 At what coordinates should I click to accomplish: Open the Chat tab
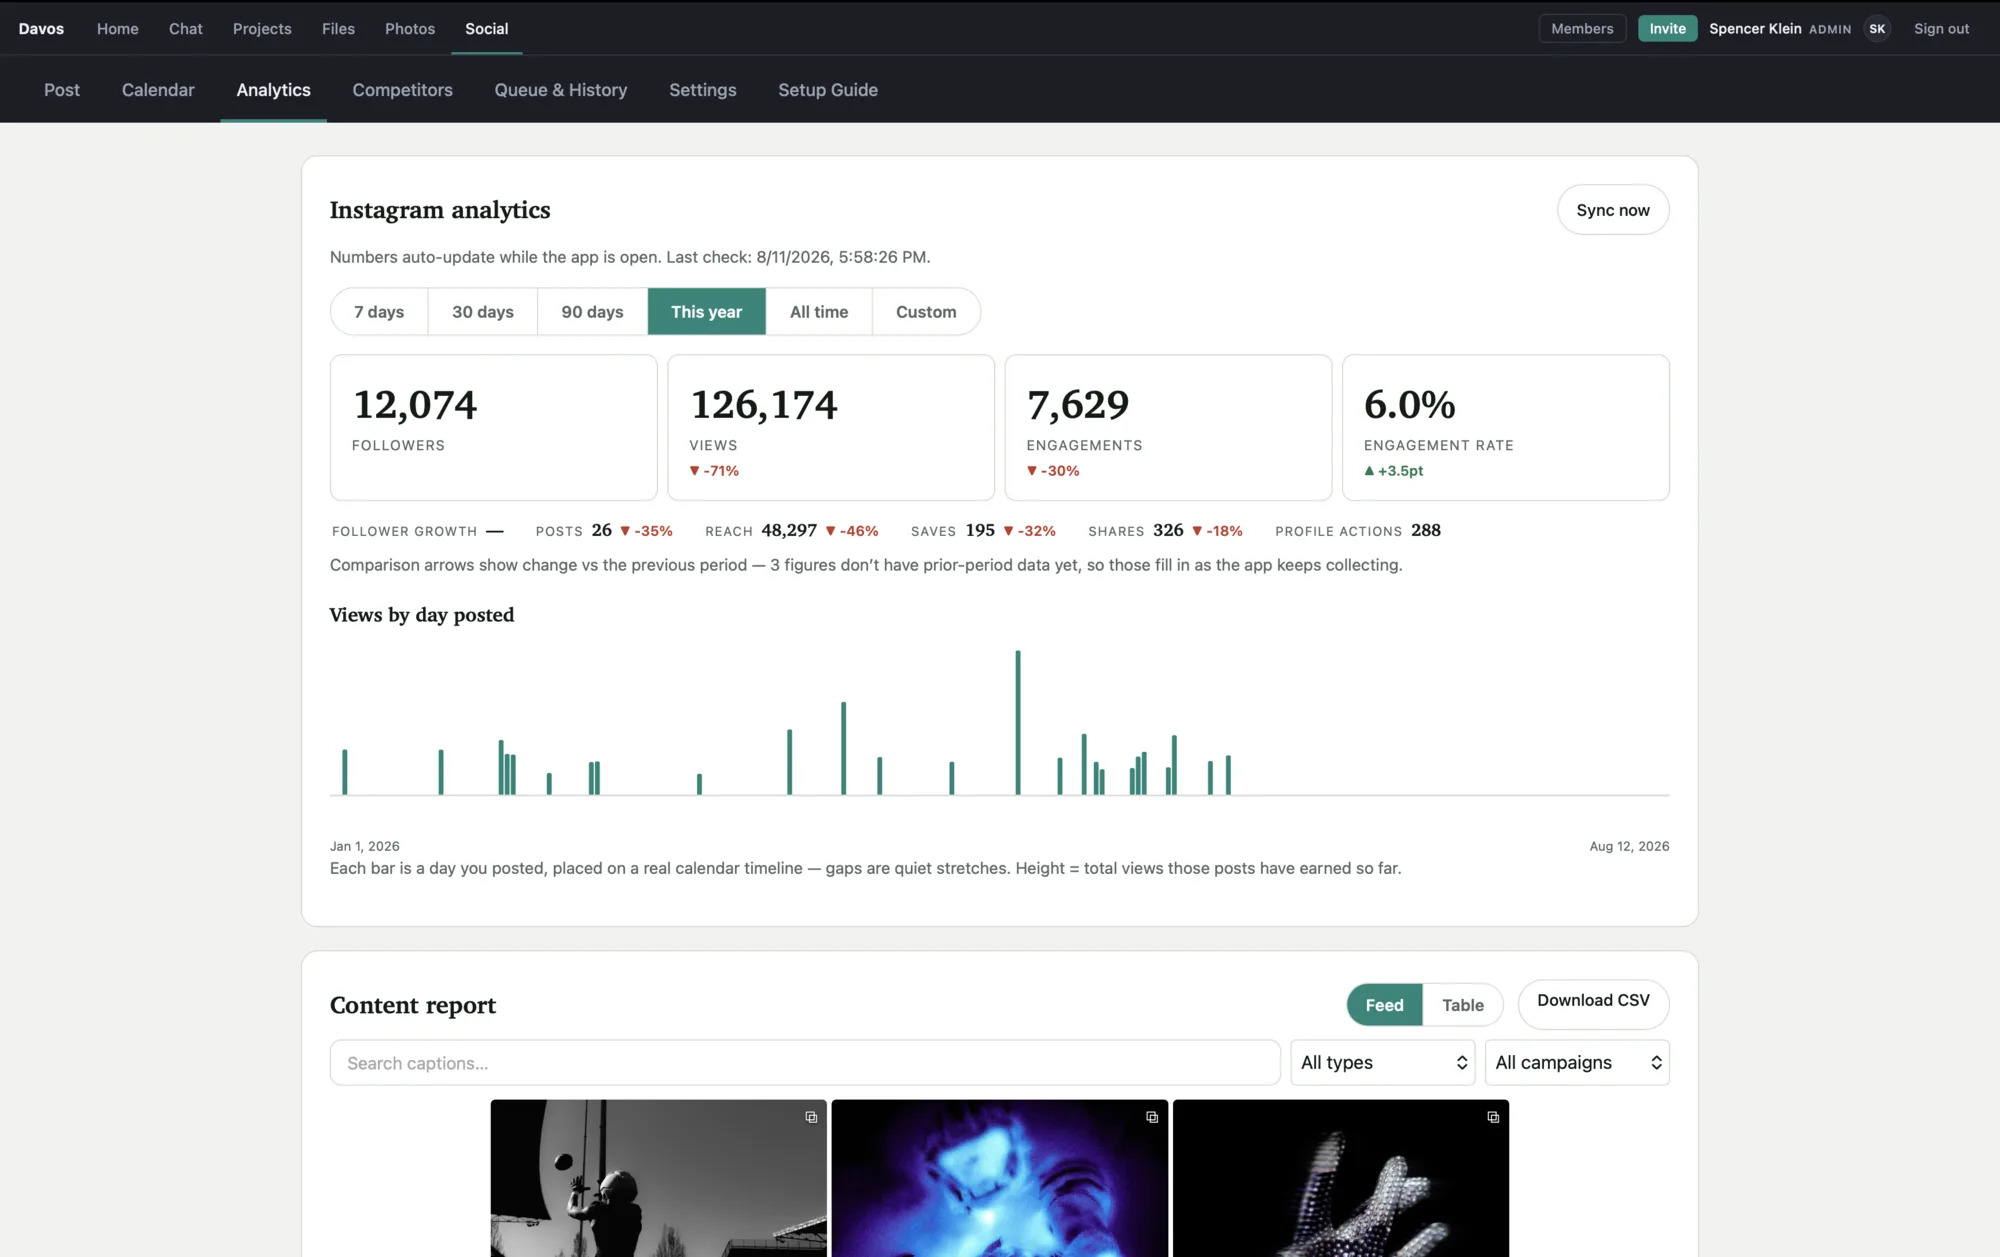click(186, 29)
